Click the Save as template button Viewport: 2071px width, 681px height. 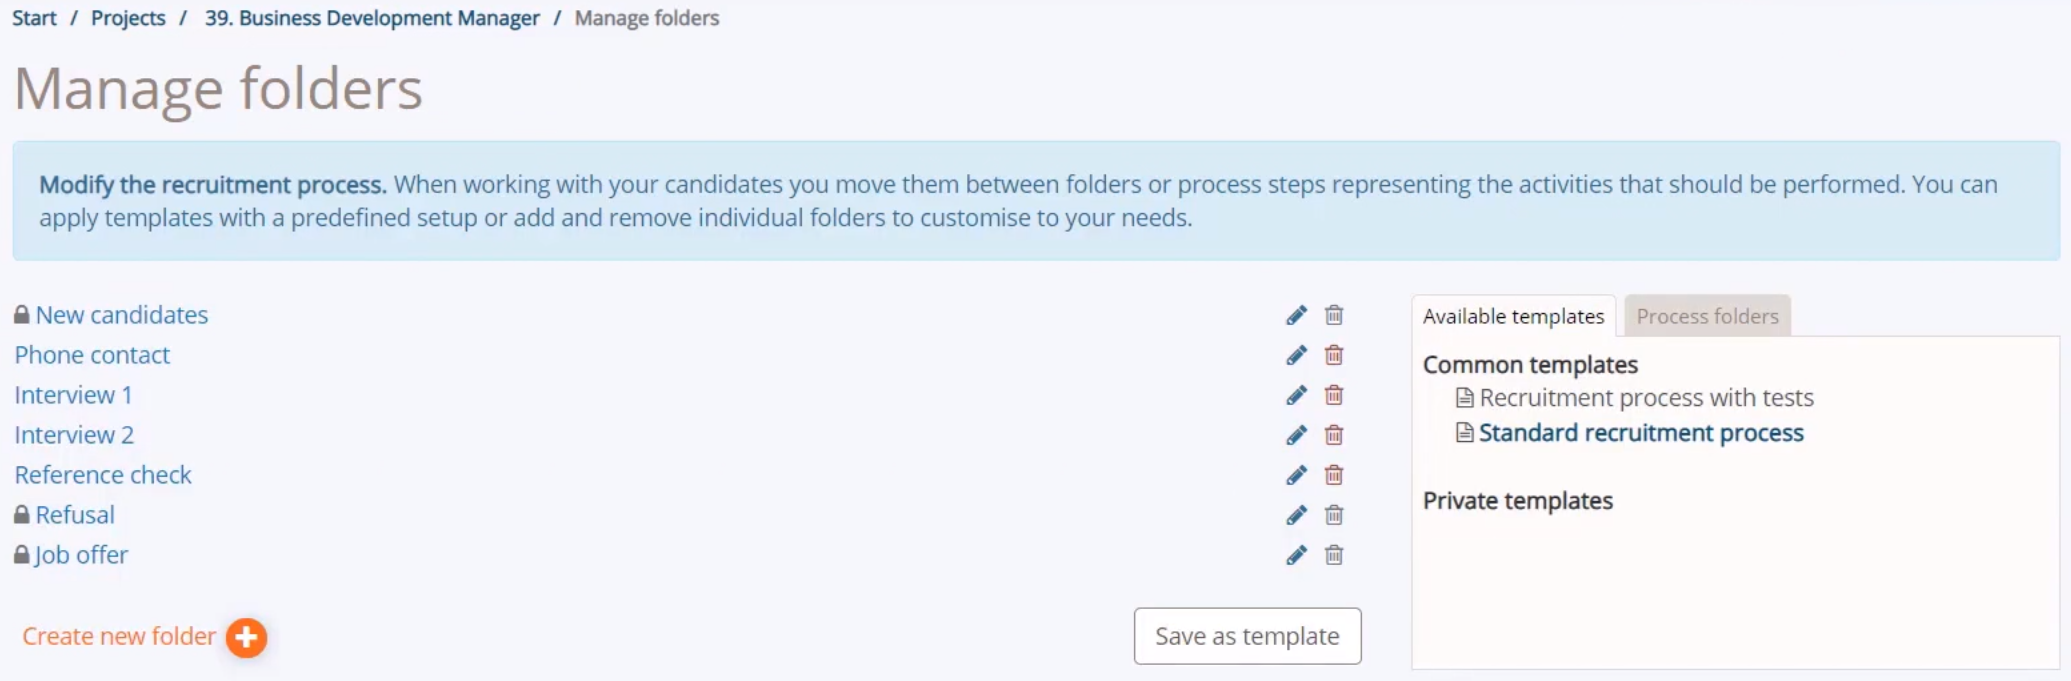coord(1247,636)
